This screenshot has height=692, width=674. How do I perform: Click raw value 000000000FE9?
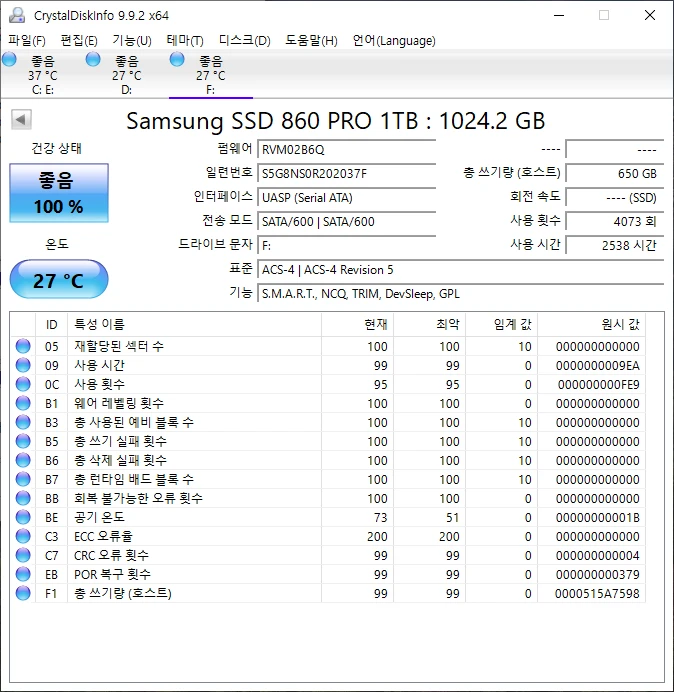point(599,385)
